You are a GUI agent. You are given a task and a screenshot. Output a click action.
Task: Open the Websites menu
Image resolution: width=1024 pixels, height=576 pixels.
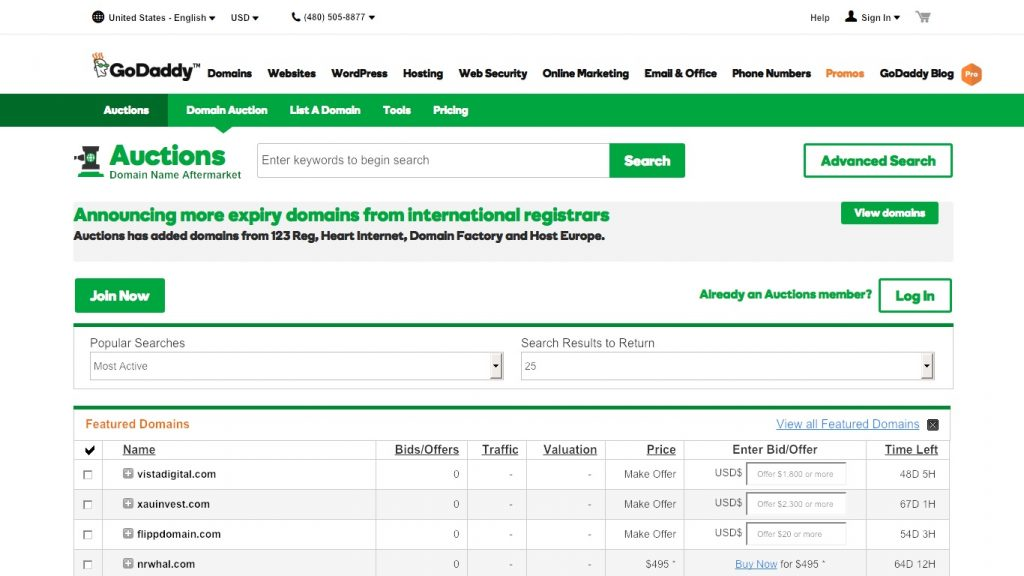(291, 73)
